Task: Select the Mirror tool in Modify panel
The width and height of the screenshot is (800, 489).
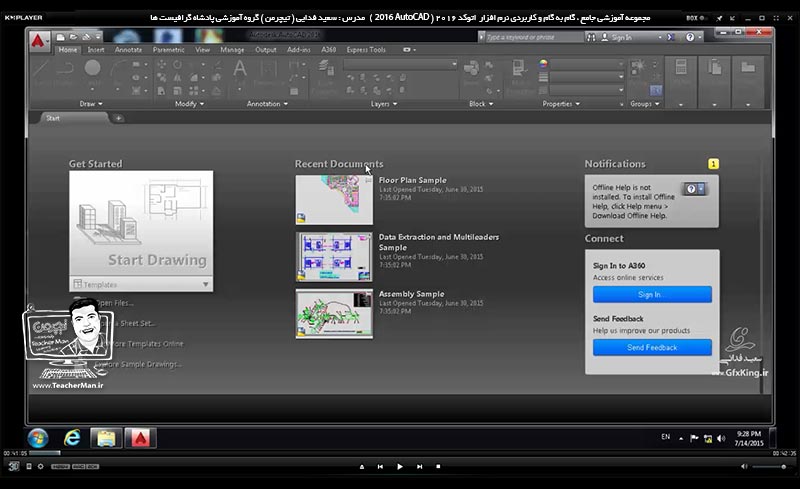Action: tap(177, 78)
